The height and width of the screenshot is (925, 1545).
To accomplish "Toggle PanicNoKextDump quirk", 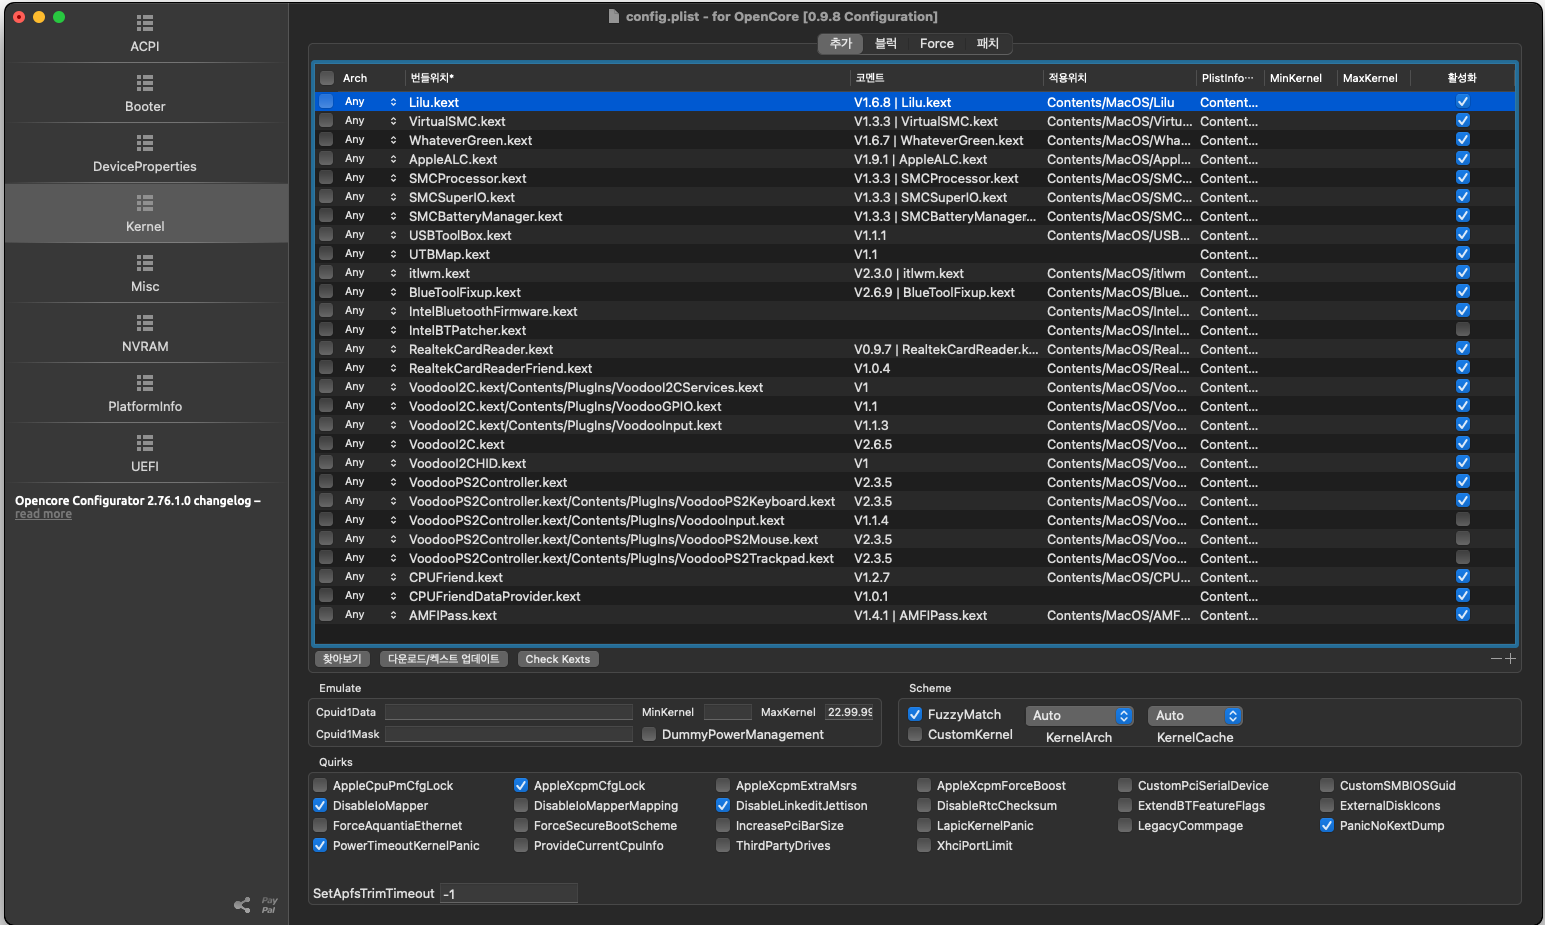I will [1327, 825].
